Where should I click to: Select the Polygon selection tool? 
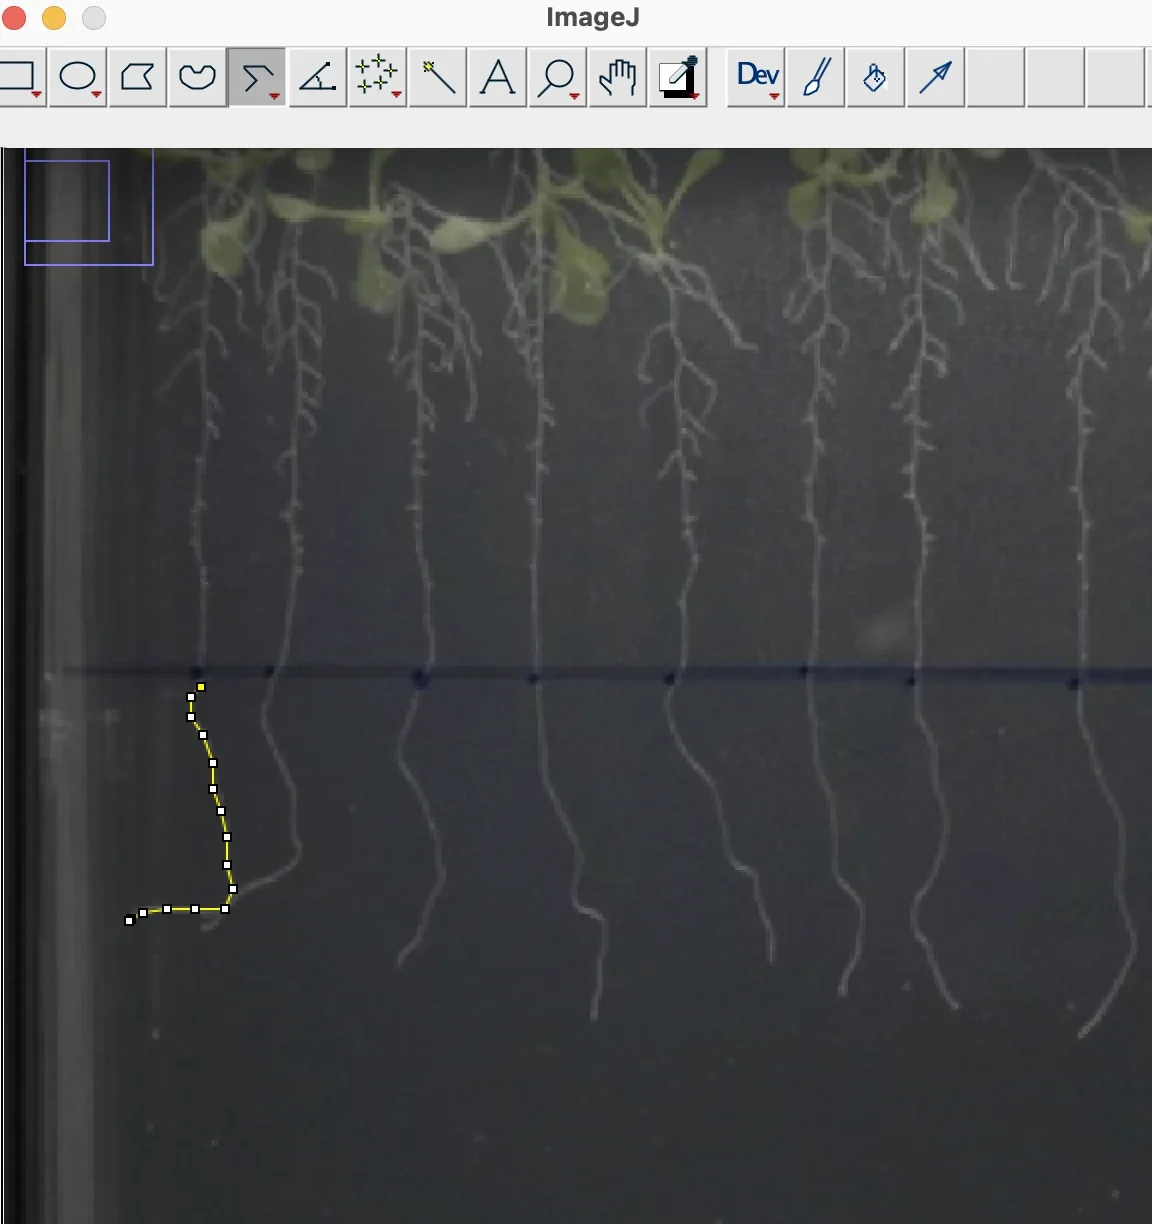click(x=137, y=77)
